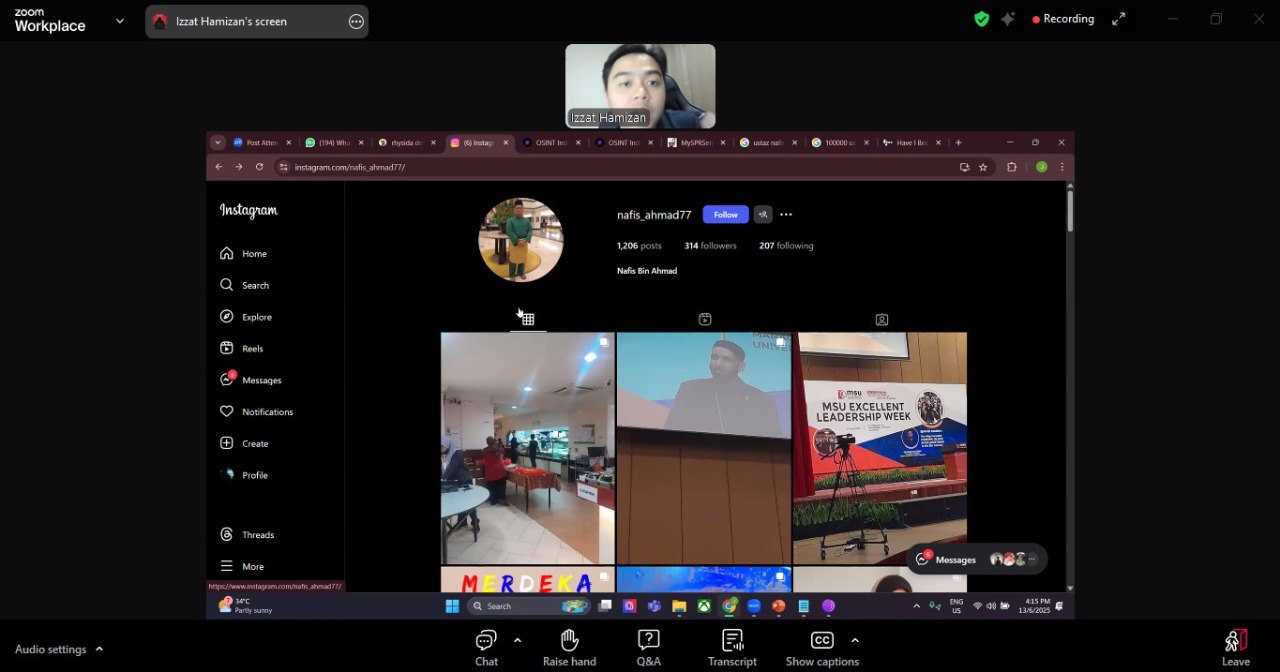View the 207 following list
The width and height of the screenshot is (1280, 672).
pos(786,246)
